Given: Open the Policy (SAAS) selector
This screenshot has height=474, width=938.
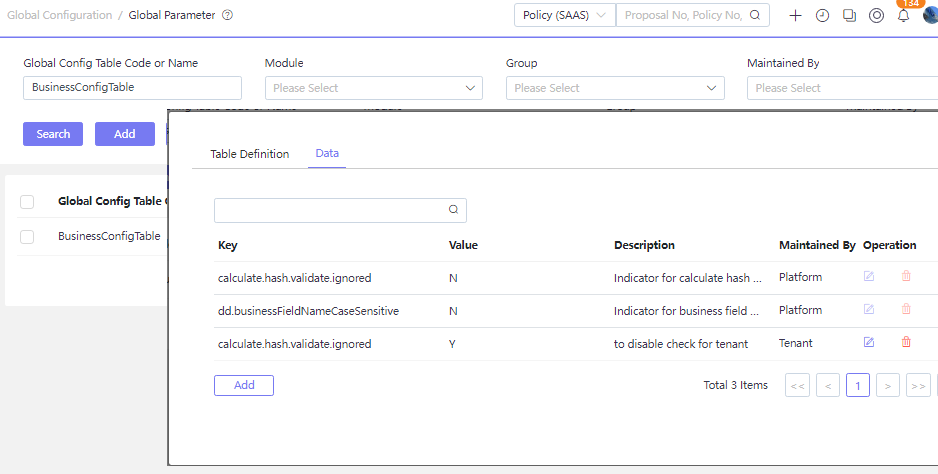Looking at the screenshot, I should point(564,16).
